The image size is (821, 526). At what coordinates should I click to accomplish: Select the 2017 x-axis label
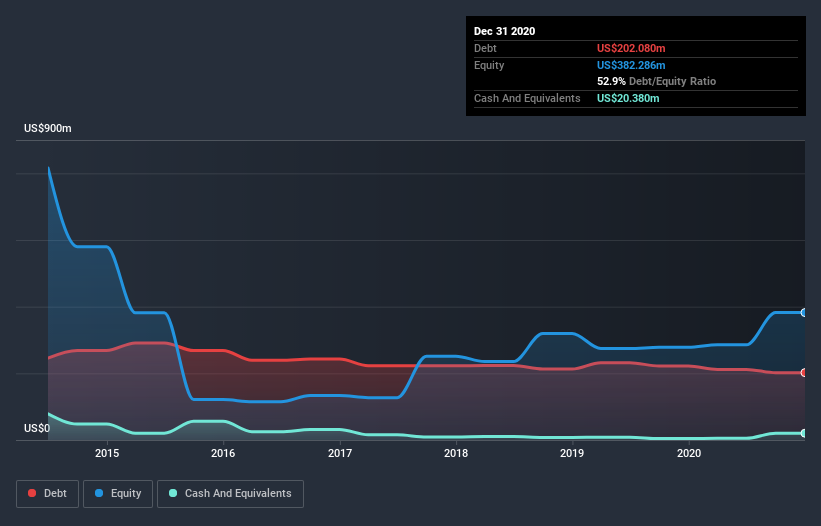pos(340,453)
